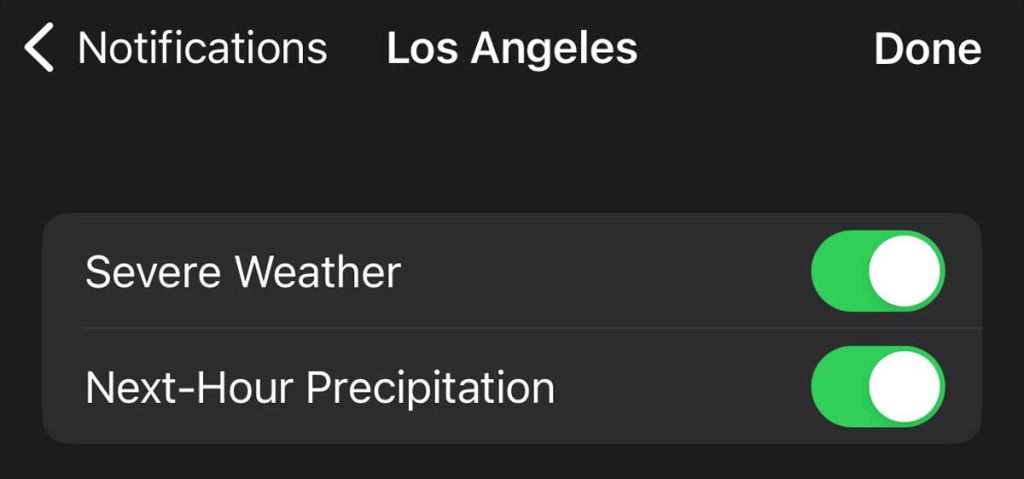
Task: Click the word Precipitation in second row
Action: [430, 388]
